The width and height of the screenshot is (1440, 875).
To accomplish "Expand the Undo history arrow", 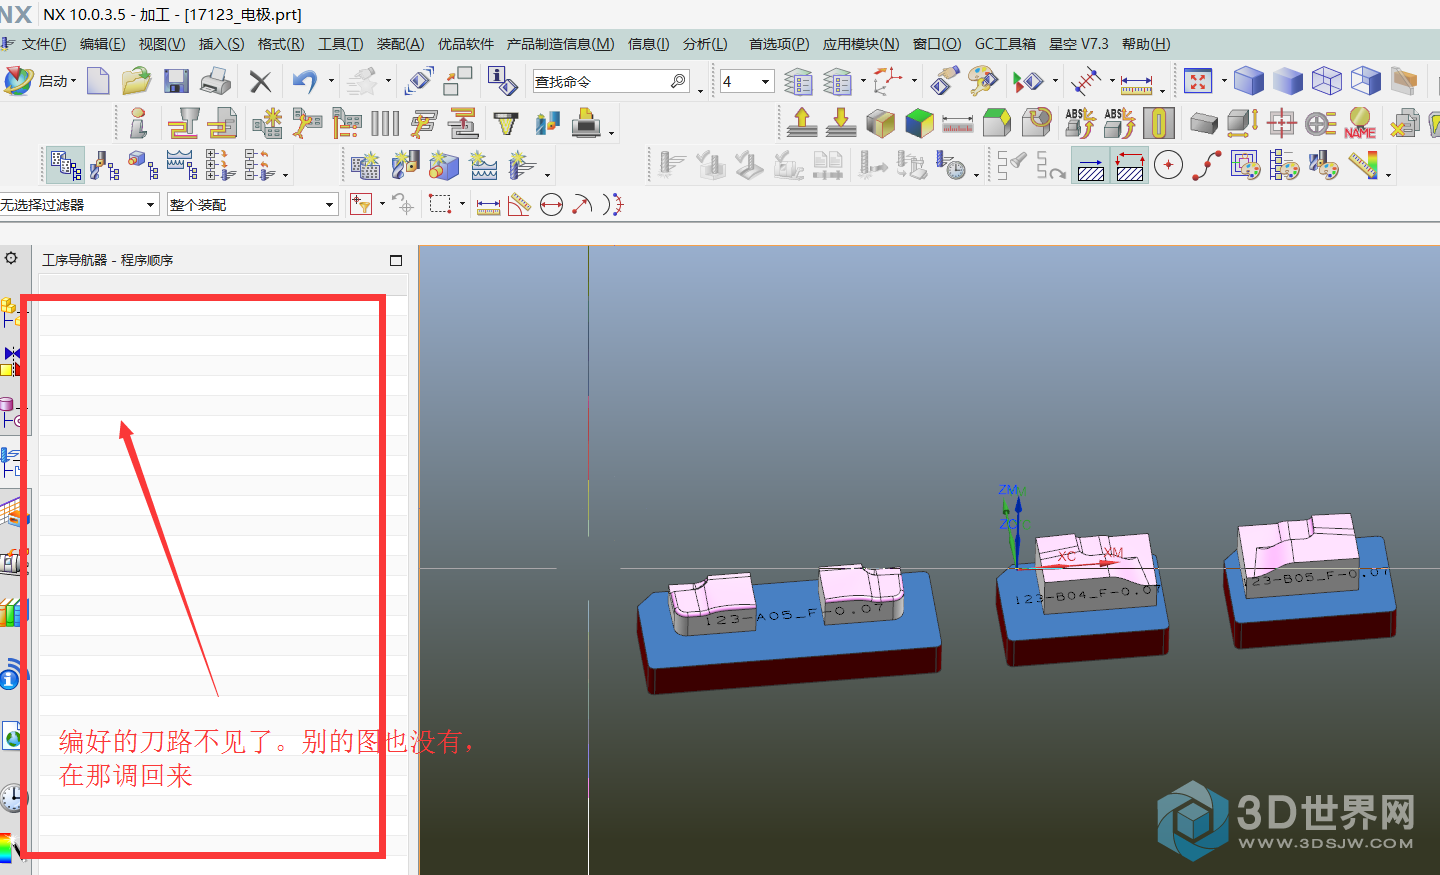I will (x=331, y=81).
